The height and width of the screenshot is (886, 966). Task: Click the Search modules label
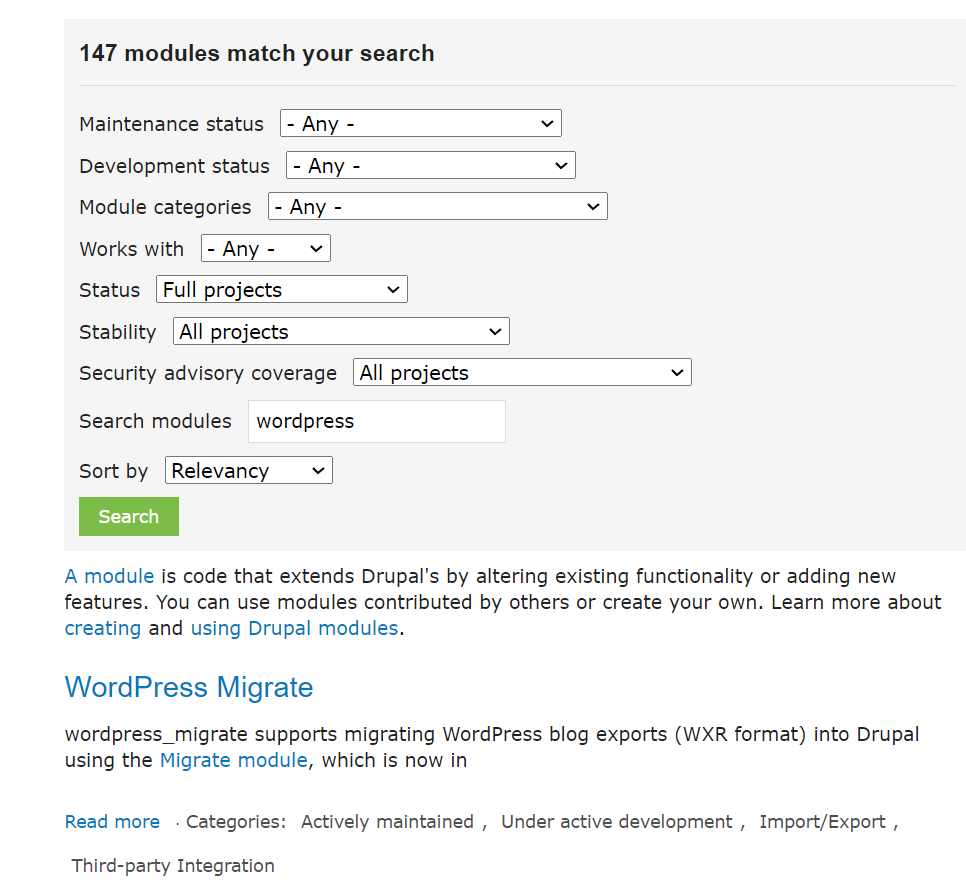point(155,421)
